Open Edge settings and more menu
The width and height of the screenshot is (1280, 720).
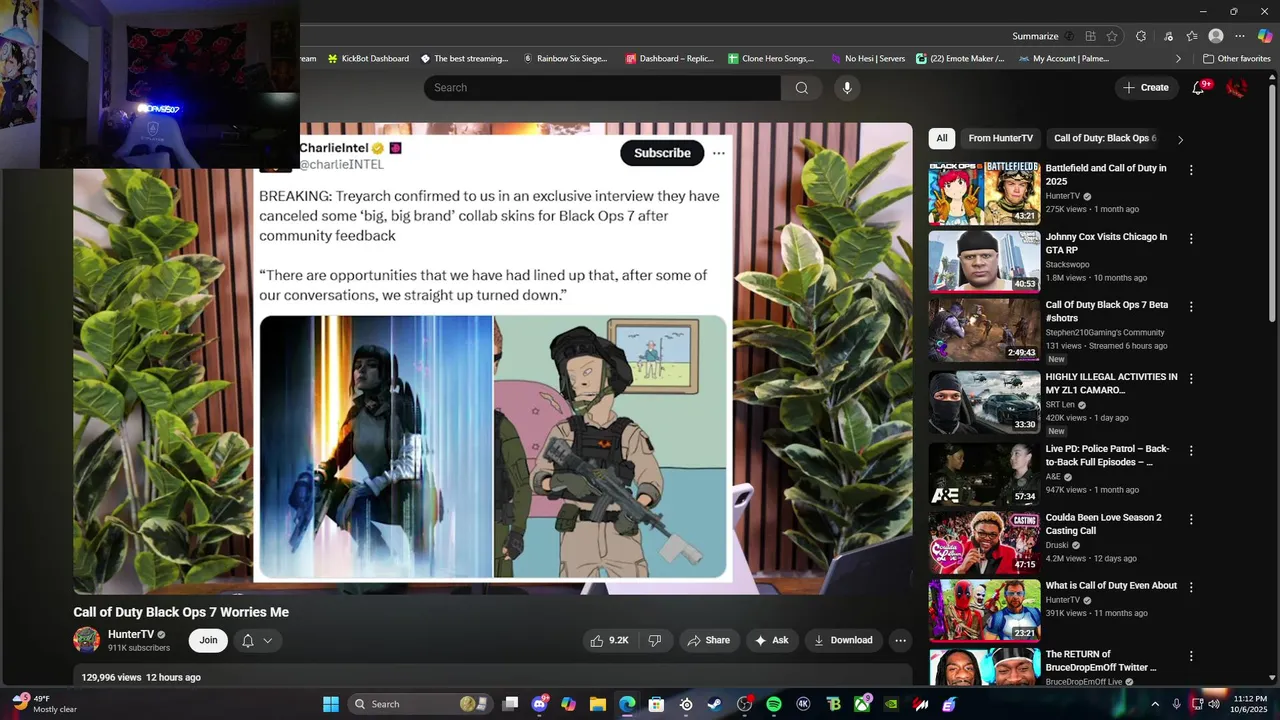1241,36
